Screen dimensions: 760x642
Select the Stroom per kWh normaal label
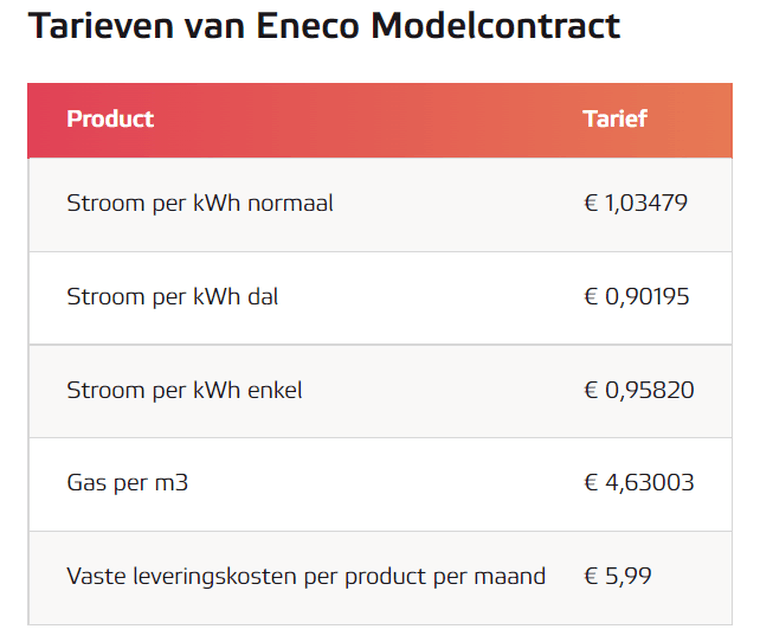pyautogui.click(x=200, y=204)
